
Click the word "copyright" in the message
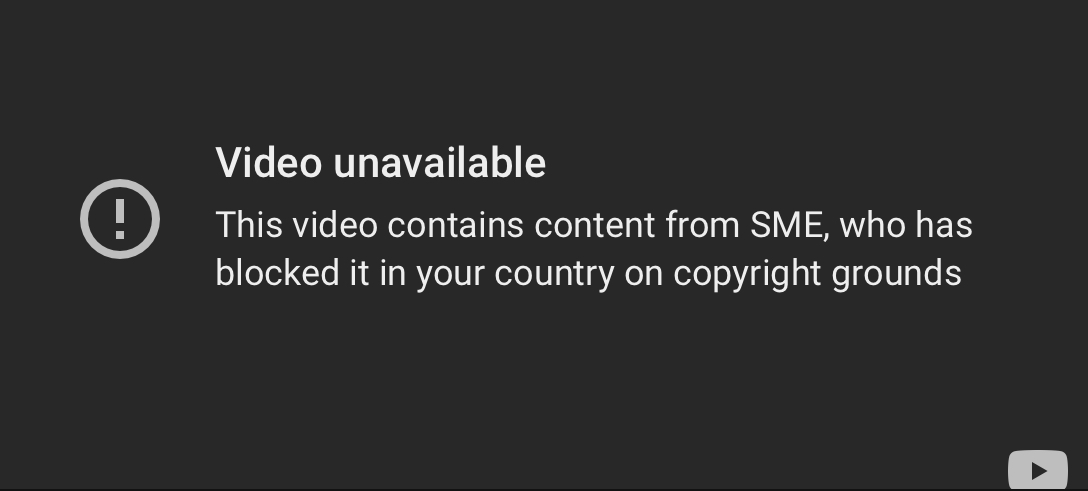[747, 274]
